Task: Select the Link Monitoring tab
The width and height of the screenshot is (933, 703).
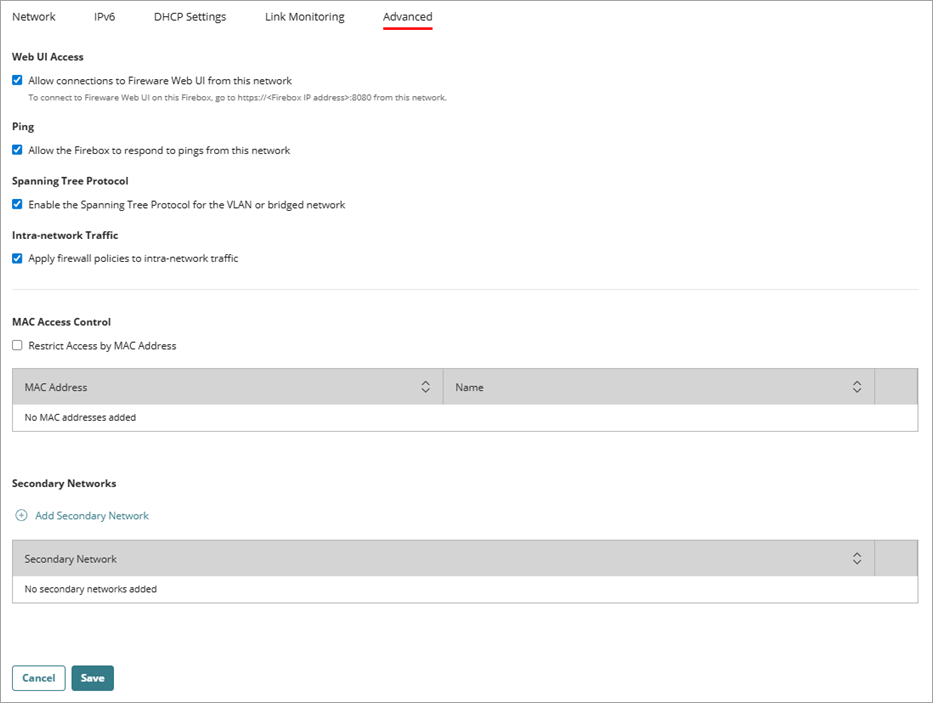Action: (305, 16)
